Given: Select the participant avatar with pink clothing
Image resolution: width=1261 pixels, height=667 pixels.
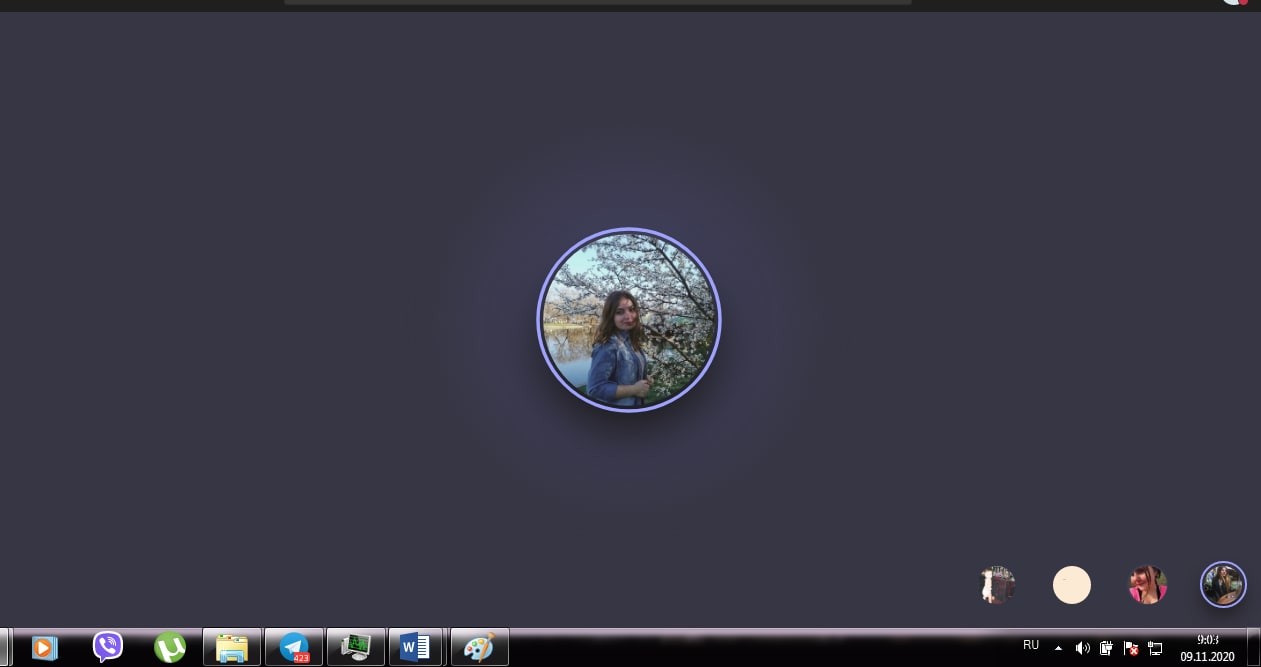Looking at the screenshot, I should (1148, 584).
